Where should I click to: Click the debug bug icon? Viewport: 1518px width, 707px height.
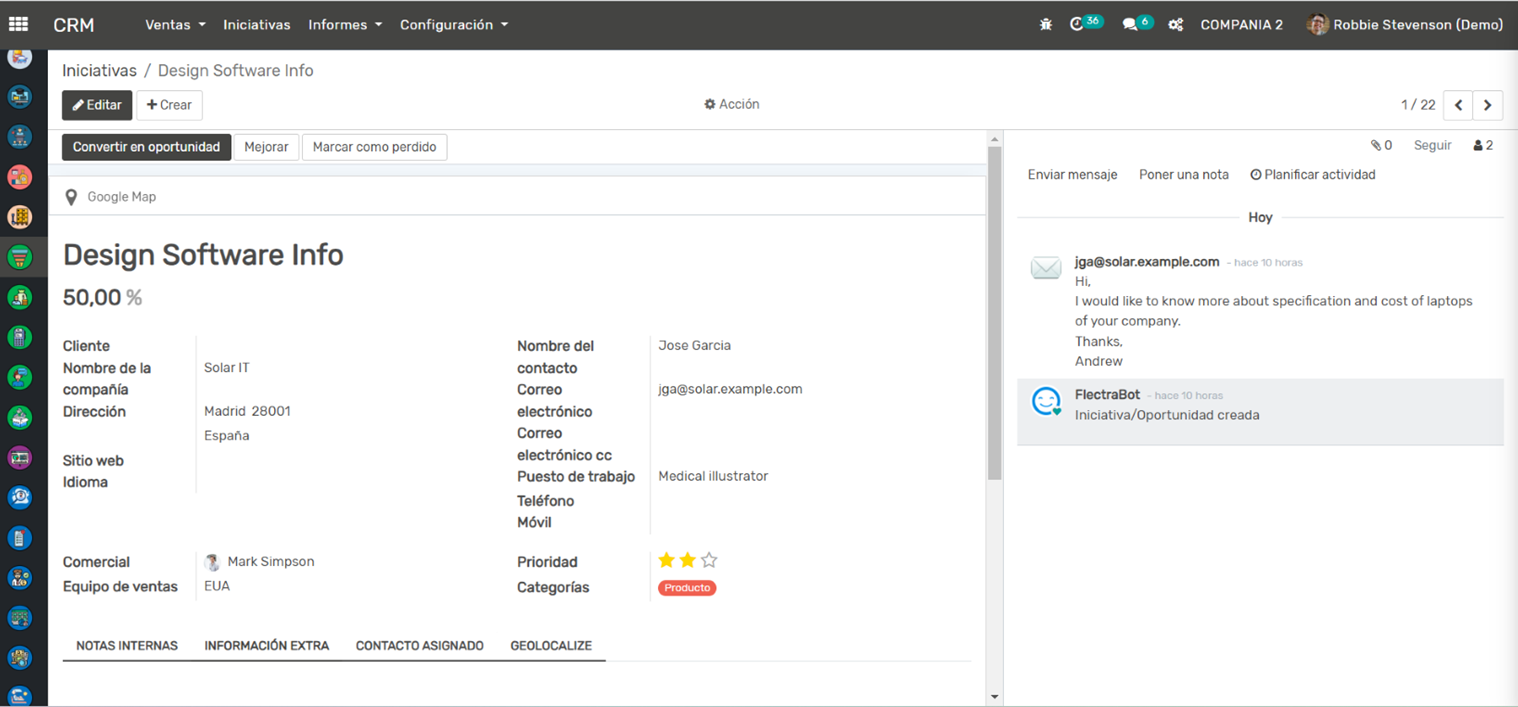[x=1046, y=25]
